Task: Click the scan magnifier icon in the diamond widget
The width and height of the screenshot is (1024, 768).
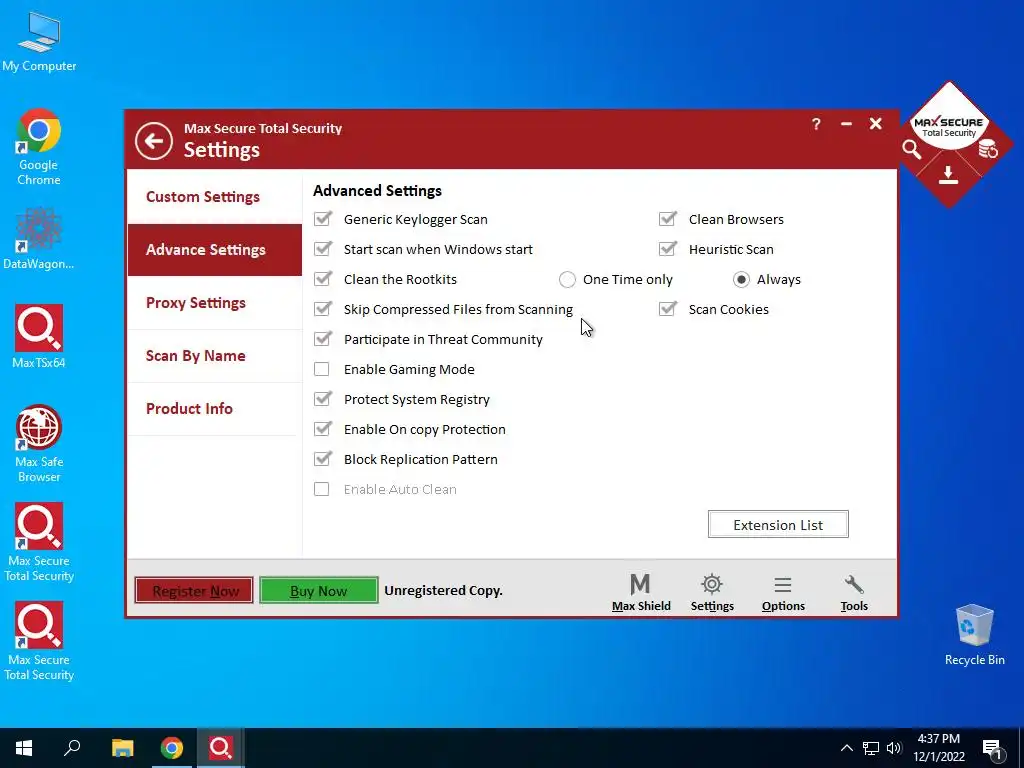Action: (x=912, y=150)
